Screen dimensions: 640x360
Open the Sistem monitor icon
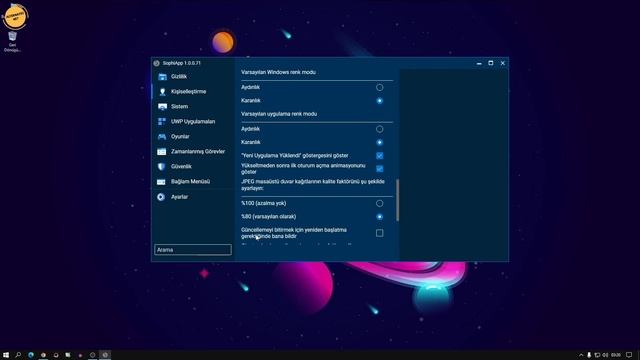(162, 107)
